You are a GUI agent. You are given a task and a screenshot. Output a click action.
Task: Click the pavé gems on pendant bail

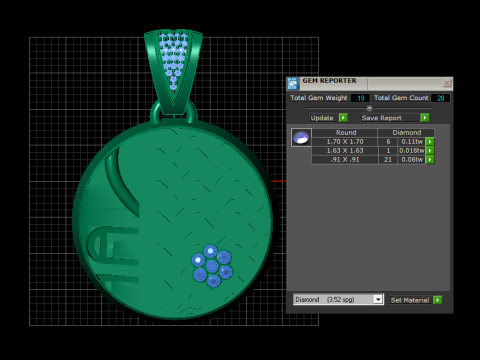173,60
